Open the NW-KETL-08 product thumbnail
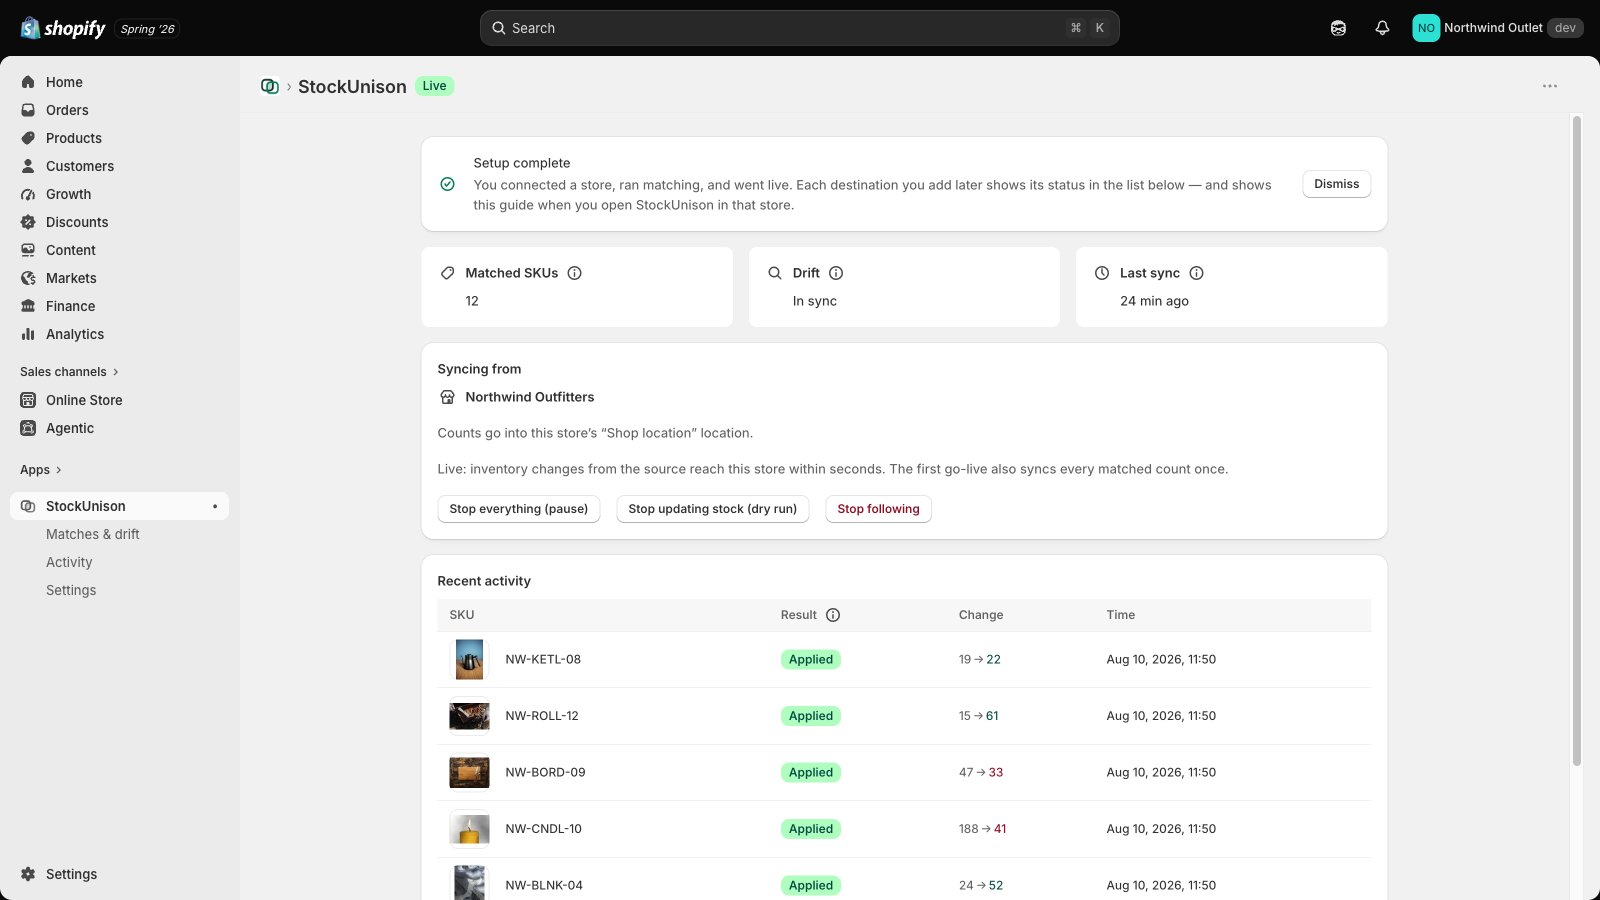The height and width of the screenshot is (900, 1600). [469, 660]
